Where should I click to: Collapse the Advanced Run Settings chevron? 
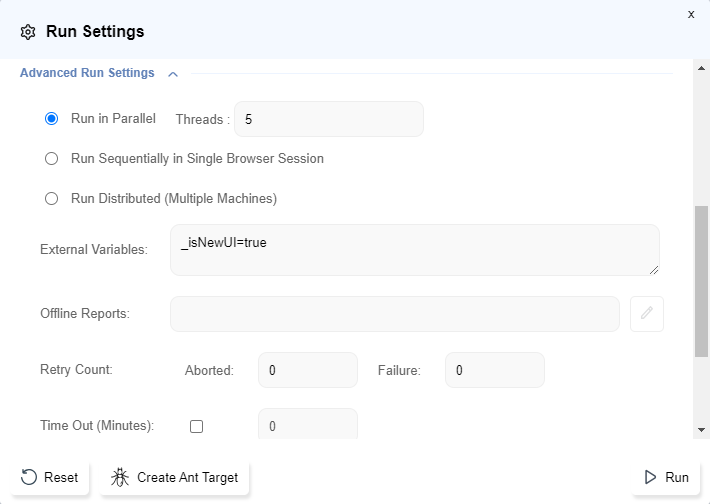pos(173,74)
